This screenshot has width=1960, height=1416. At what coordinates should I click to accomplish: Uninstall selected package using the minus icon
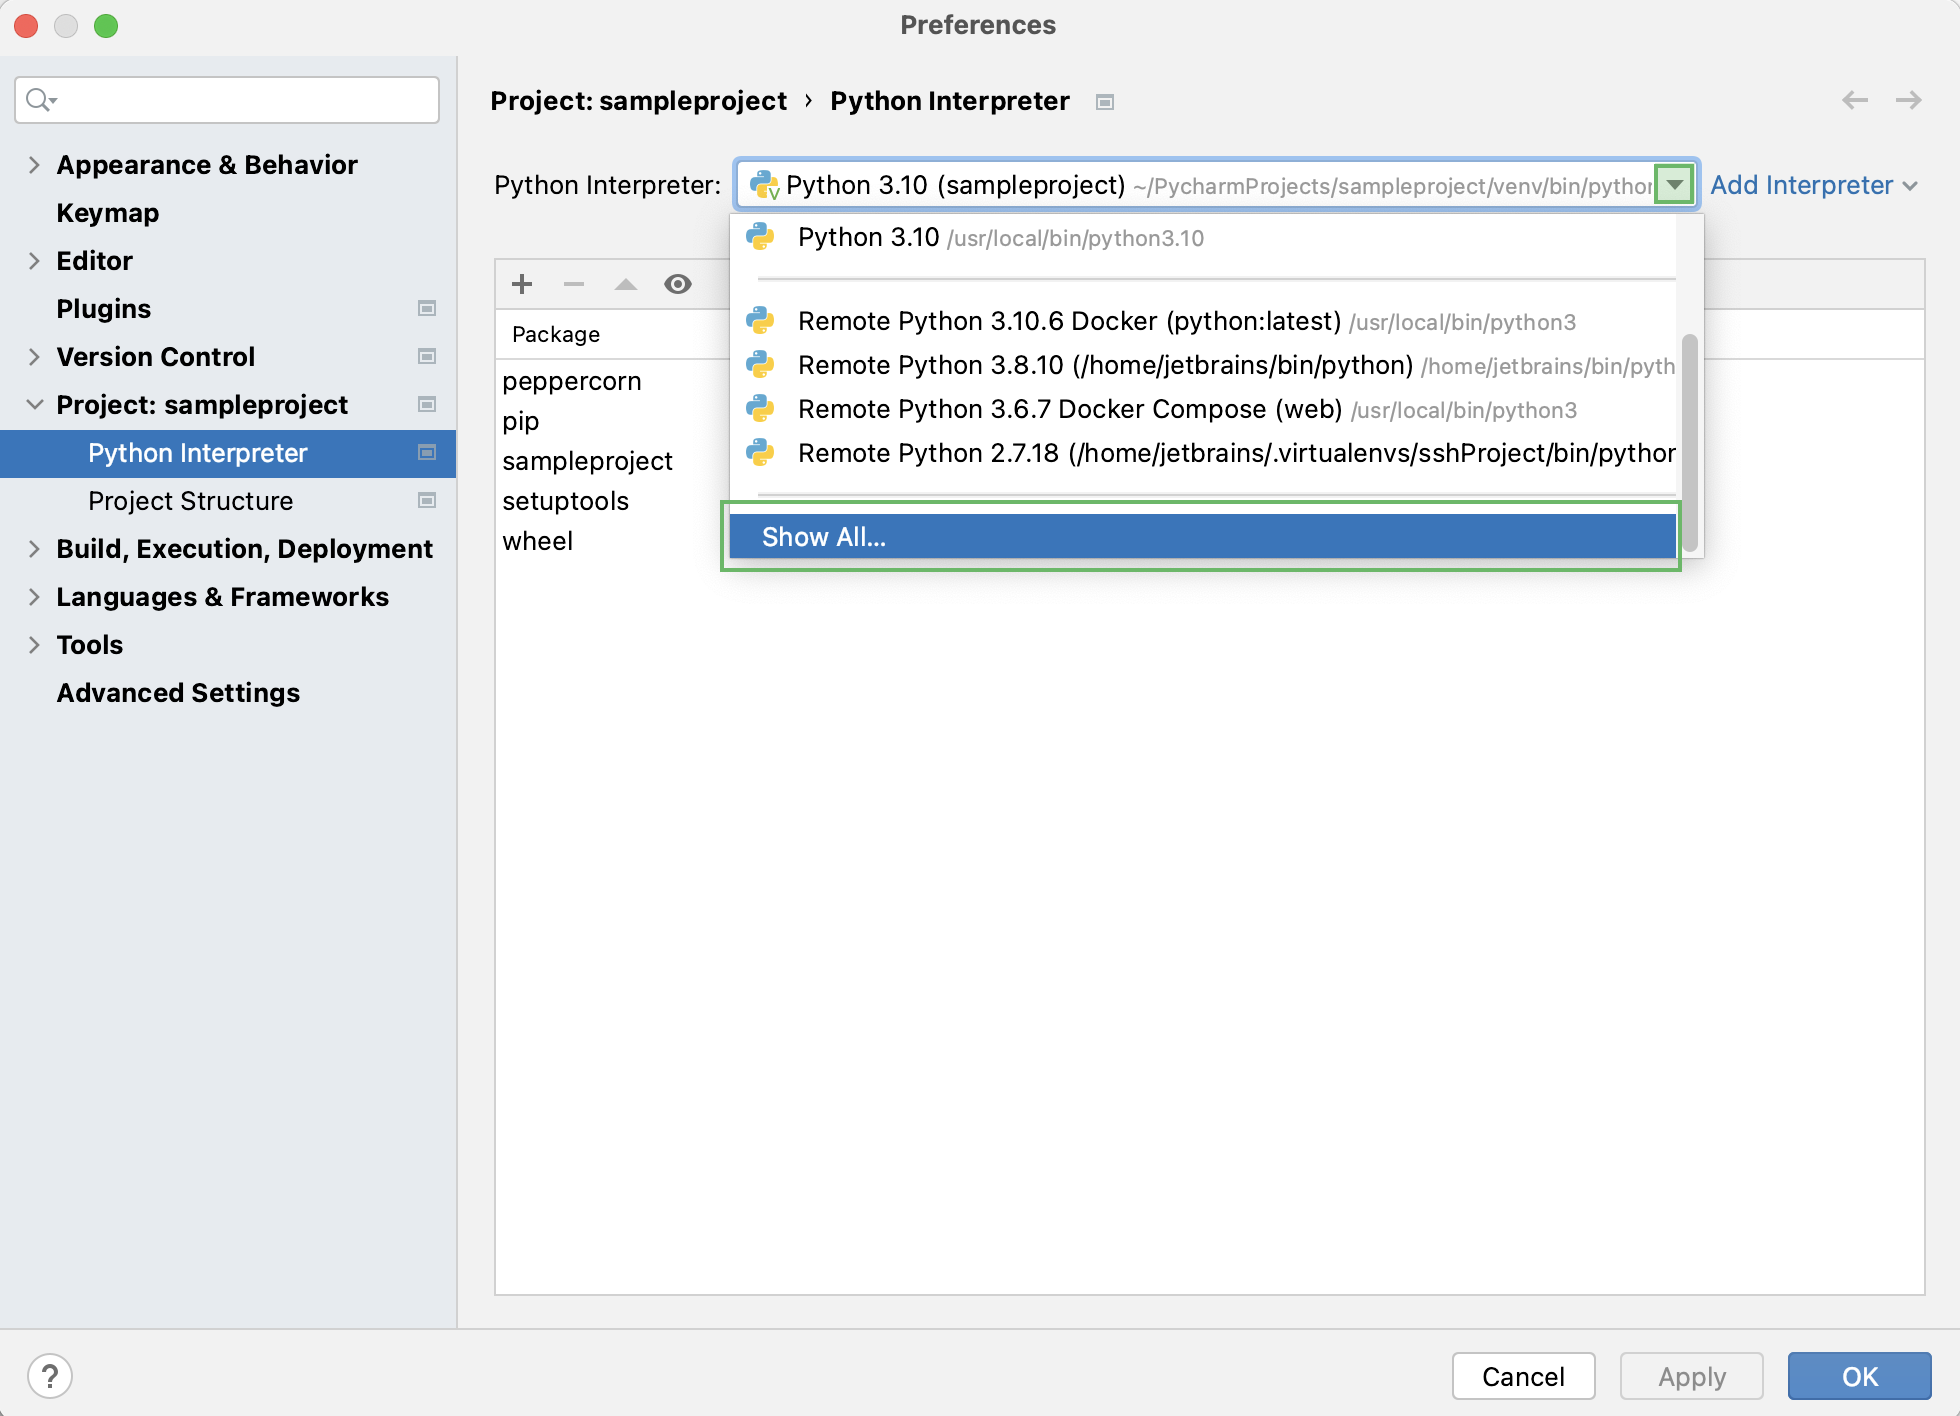[573, 284]
